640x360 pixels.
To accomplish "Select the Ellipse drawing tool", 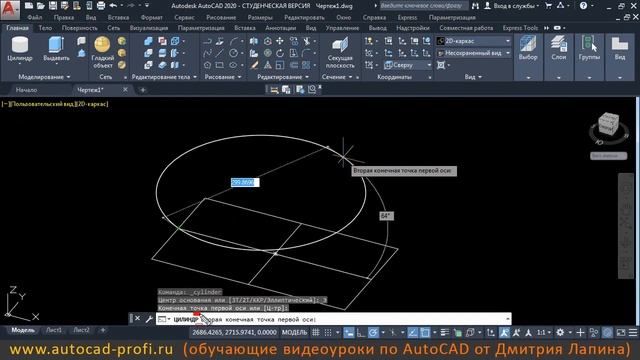I will click(233, 65).
